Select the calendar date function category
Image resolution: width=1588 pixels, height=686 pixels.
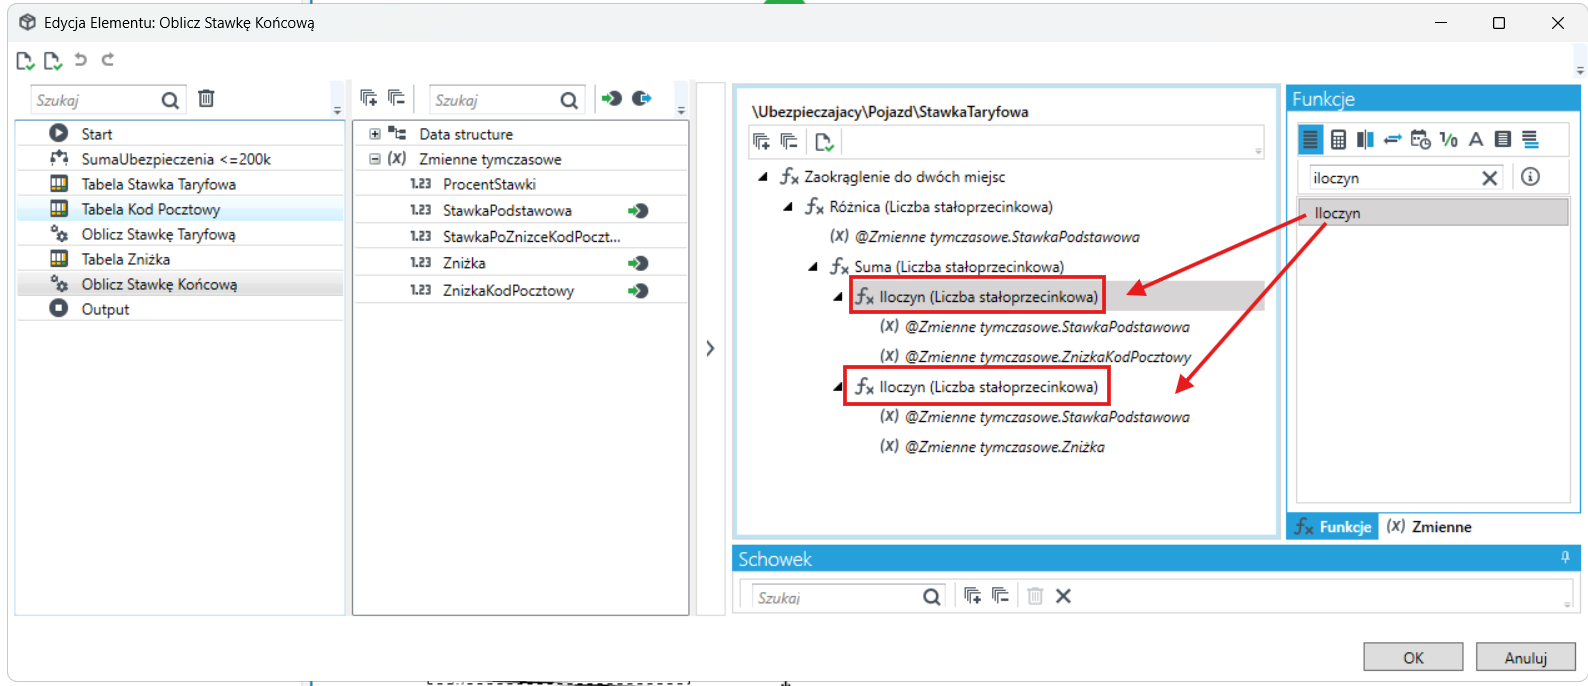pos(1420,140)
